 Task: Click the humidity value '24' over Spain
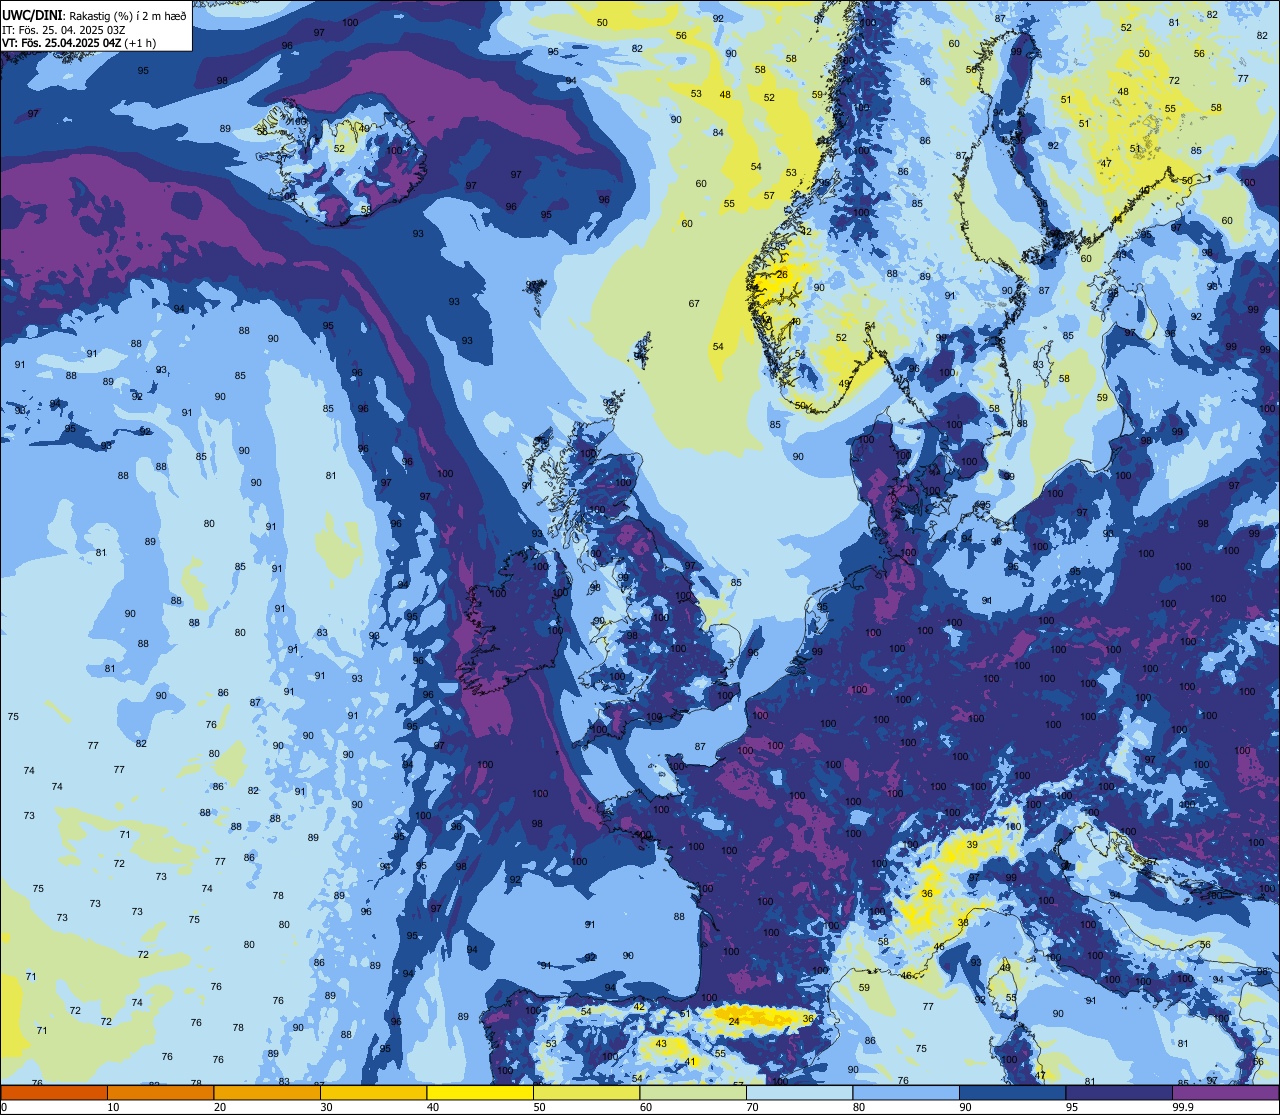(734, 1021)
